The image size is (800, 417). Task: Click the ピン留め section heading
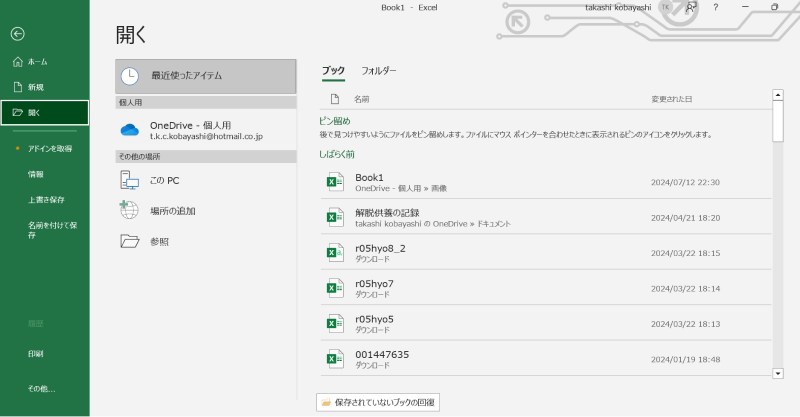pos(335,121)
